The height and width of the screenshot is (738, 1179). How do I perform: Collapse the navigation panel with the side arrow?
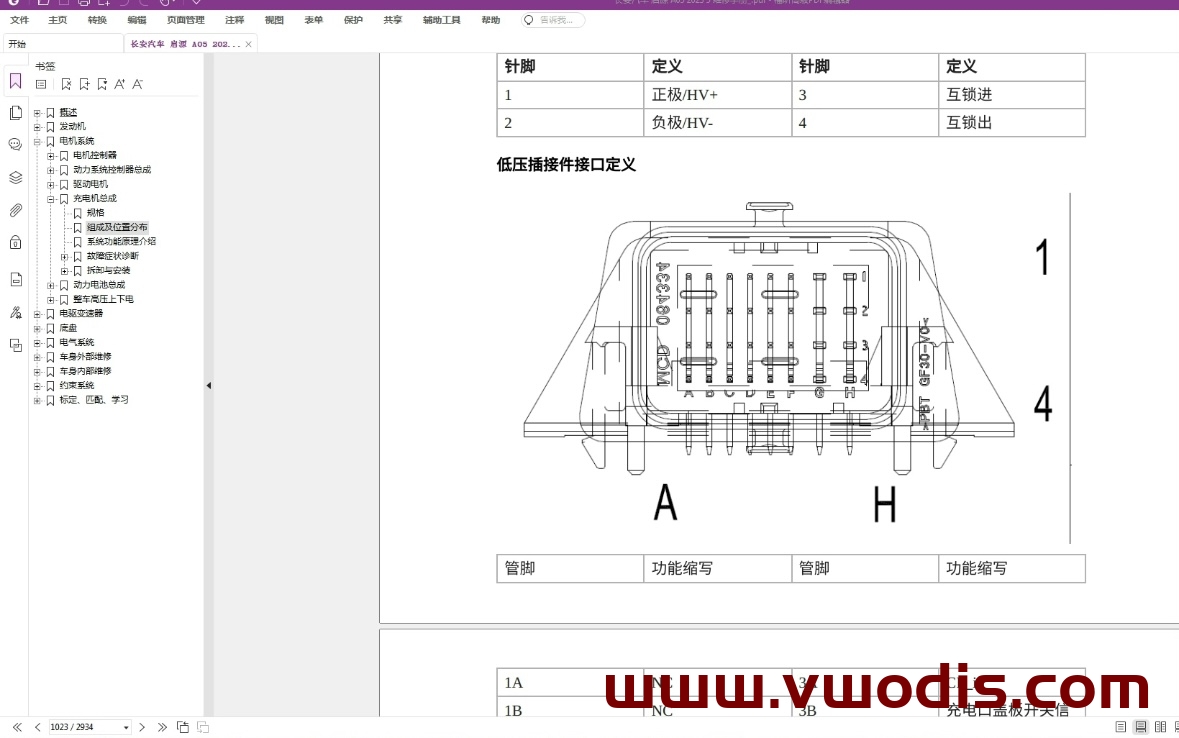tap(209, 385)
